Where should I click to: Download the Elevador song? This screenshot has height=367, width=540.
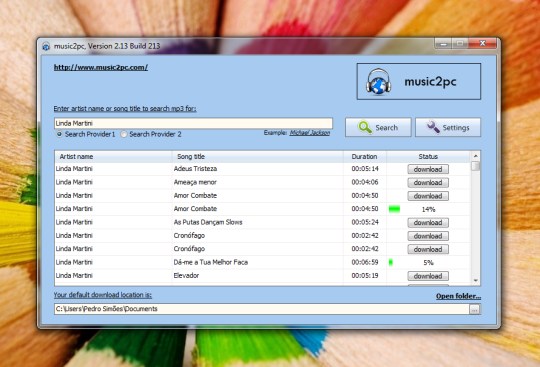click(428, 276)
